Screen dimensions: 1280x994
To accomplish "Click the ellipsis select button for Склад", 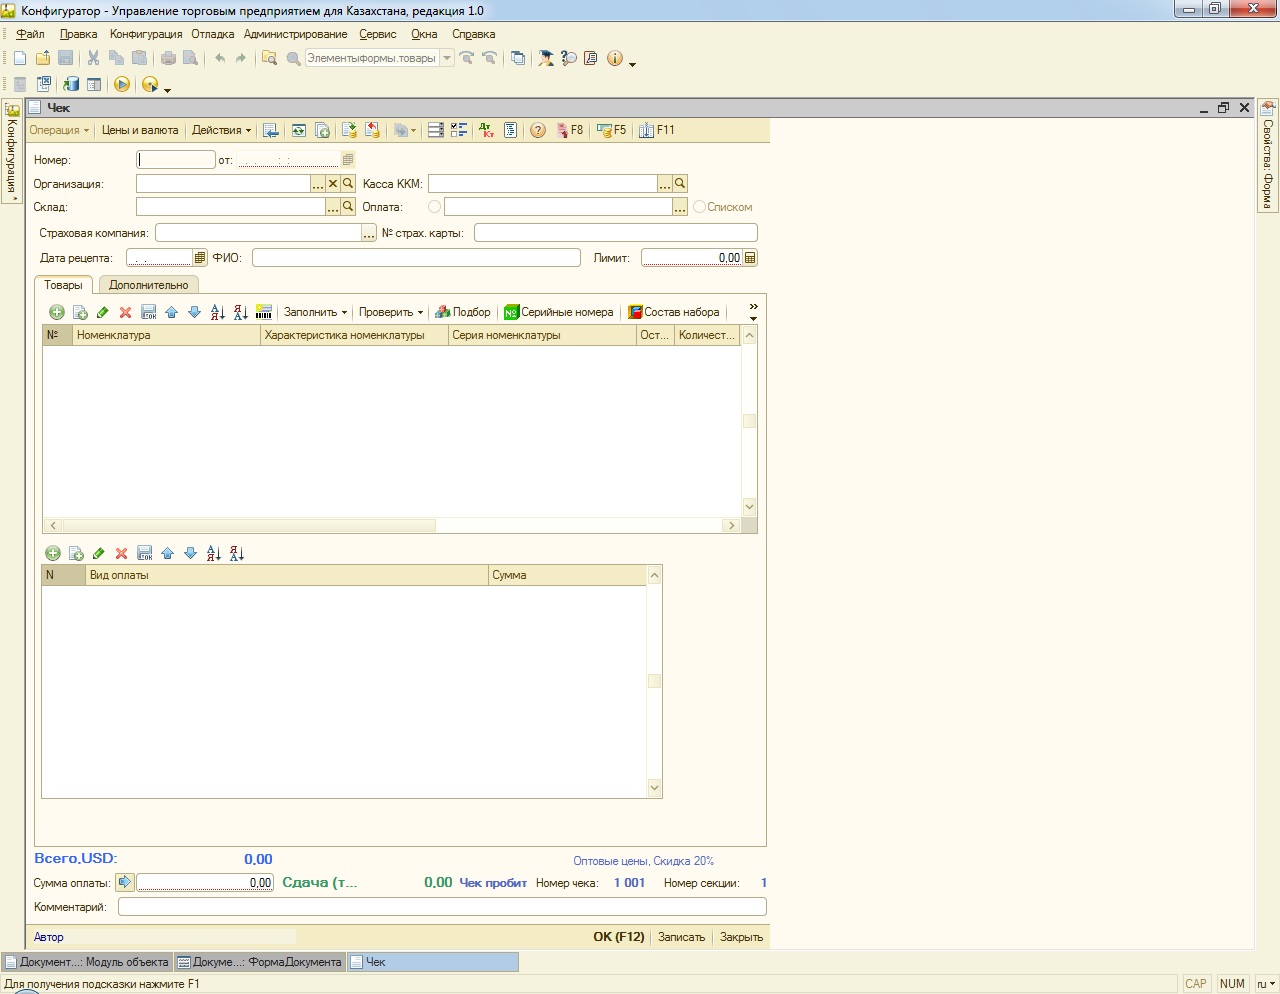I will (x=333, y=207).
